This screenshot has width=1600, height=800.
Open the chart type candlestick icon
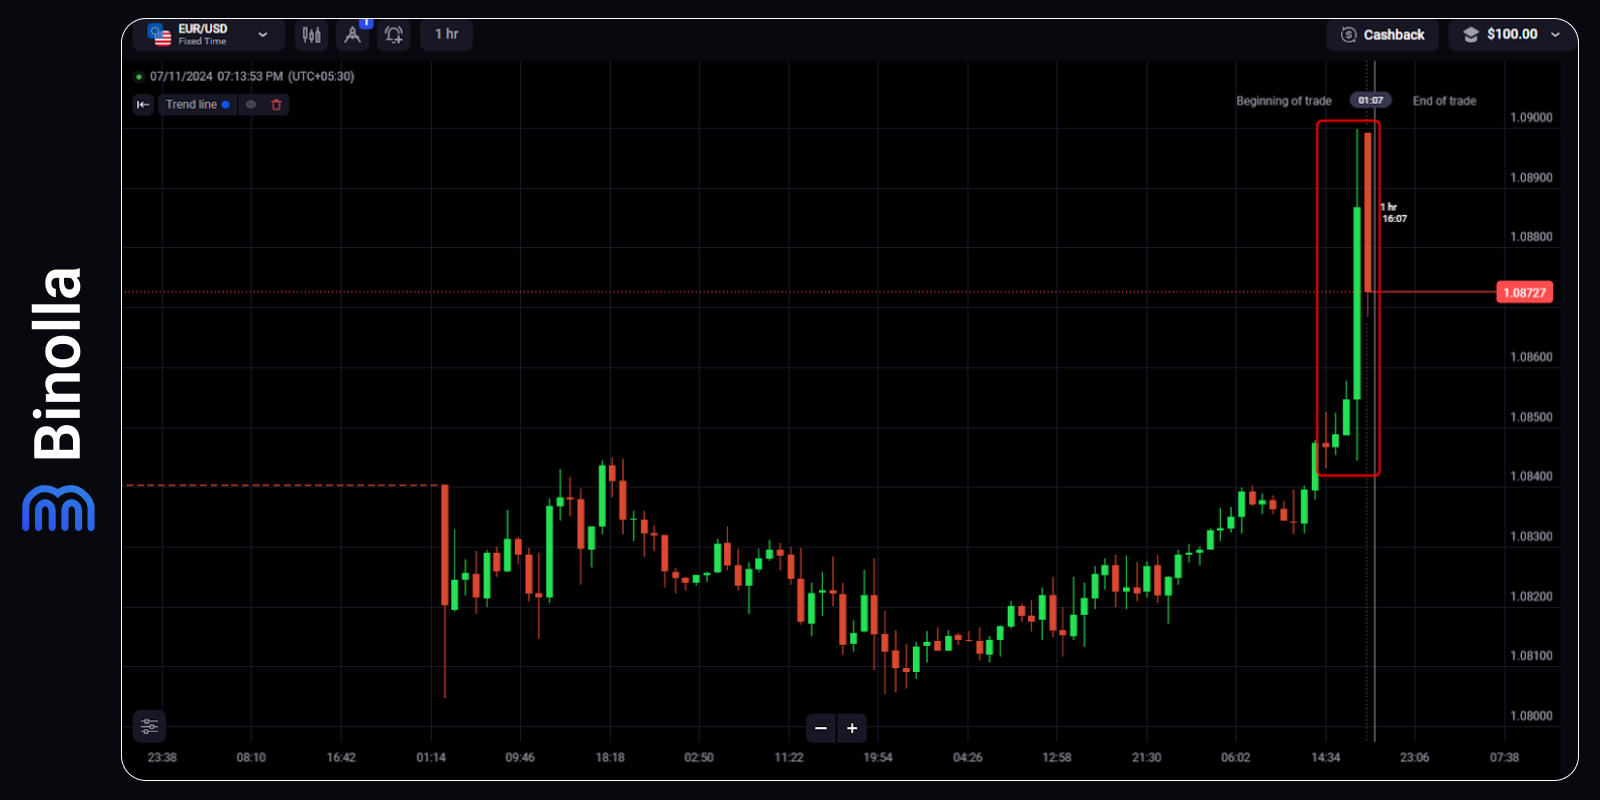point(312,35)
